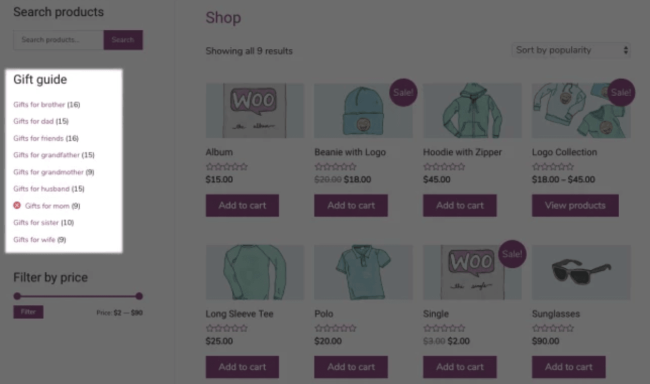Click the Album product thumbnail
Image resolution: width=650 pixels, height=384 pixels.
pos(255,110)
